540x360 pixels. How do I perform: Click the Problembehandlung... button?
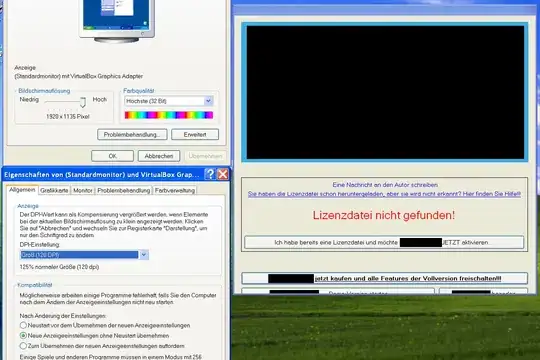point(132,135)
